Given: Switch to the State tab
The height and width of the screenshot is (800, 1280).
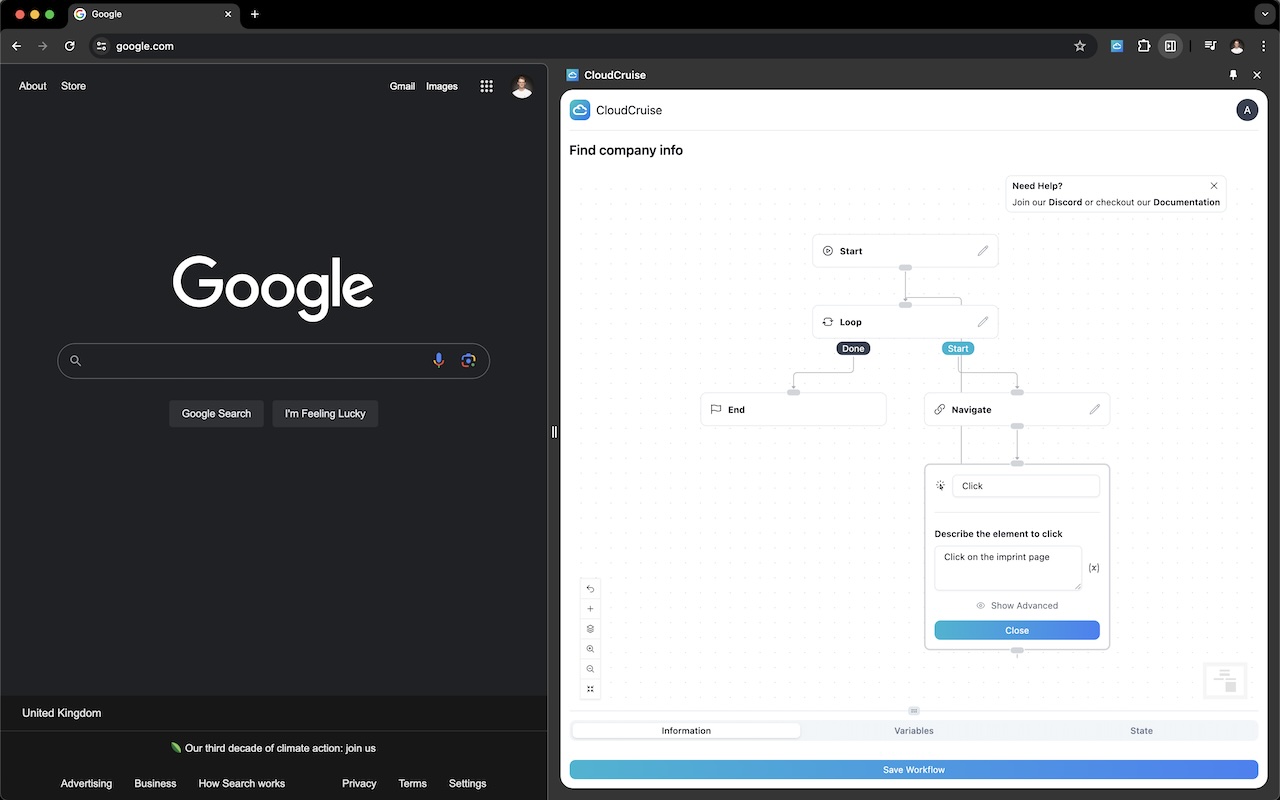Looking at the screenshot, I should 1141,730.
